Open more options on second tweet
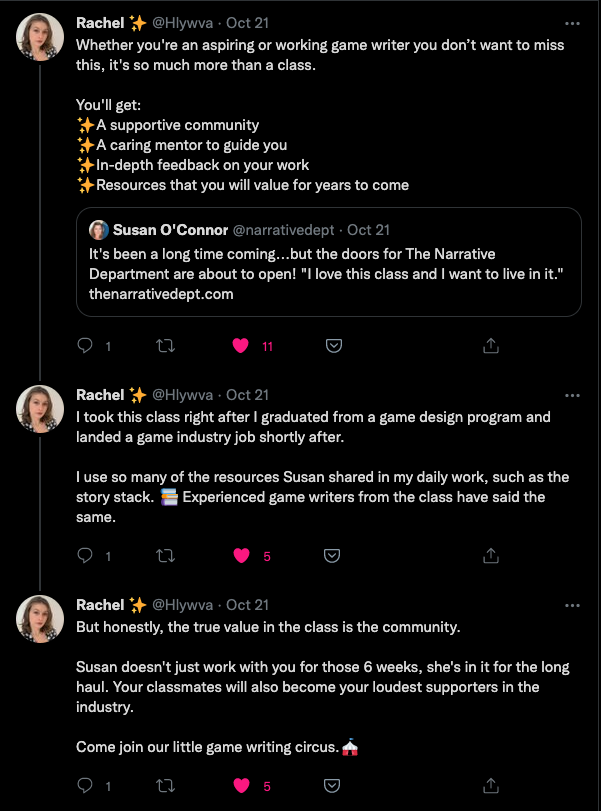Viewport: 601px width, 811px height. coord(571,395)
